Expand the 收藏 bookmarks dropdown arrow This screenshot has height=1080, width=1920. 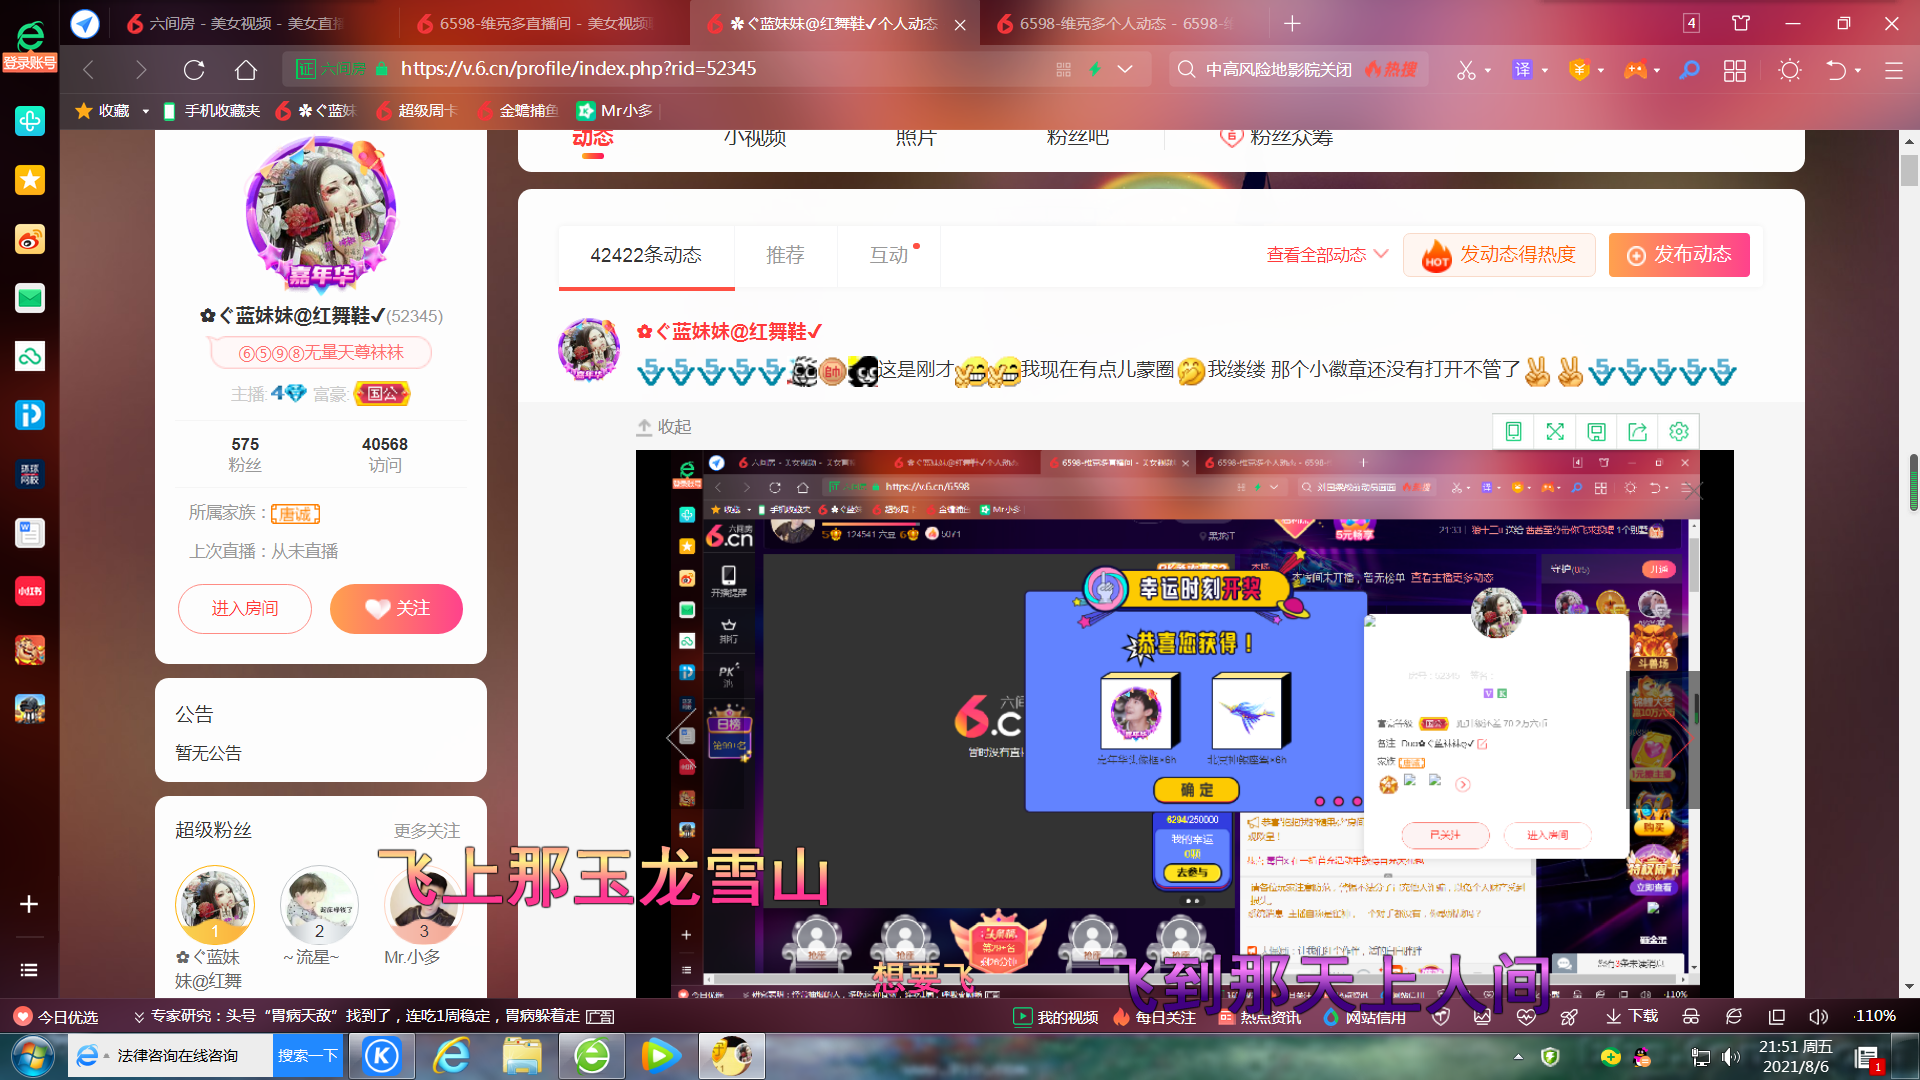145,111
